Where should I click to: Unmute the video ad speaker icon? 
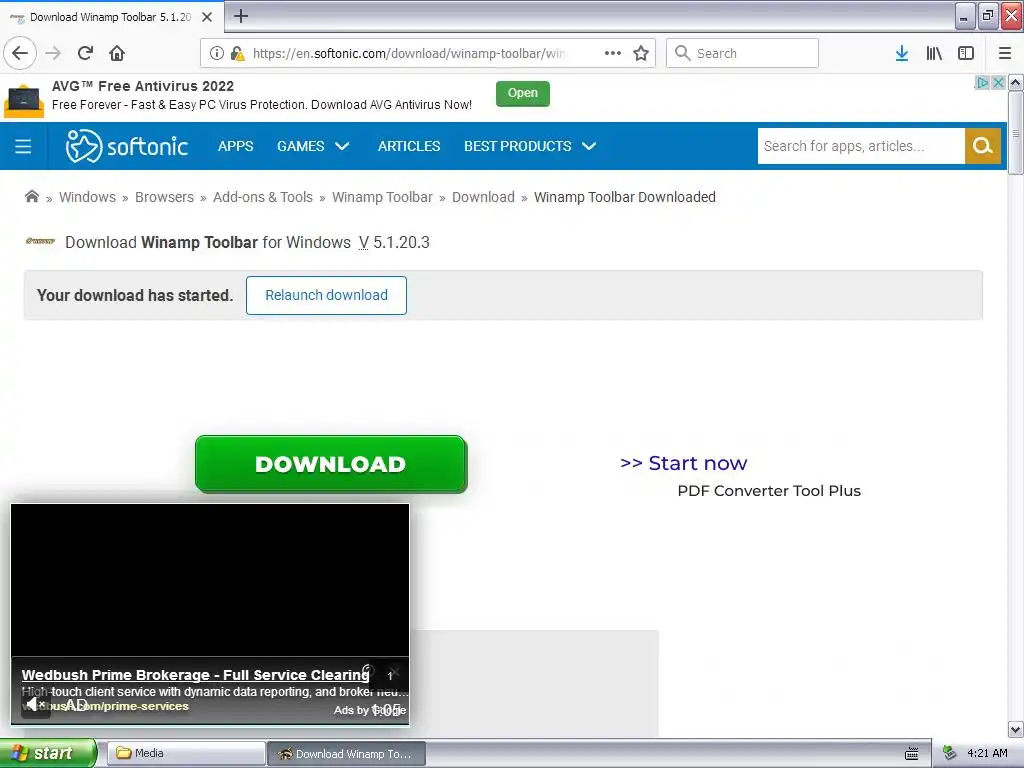coord(35,704)
